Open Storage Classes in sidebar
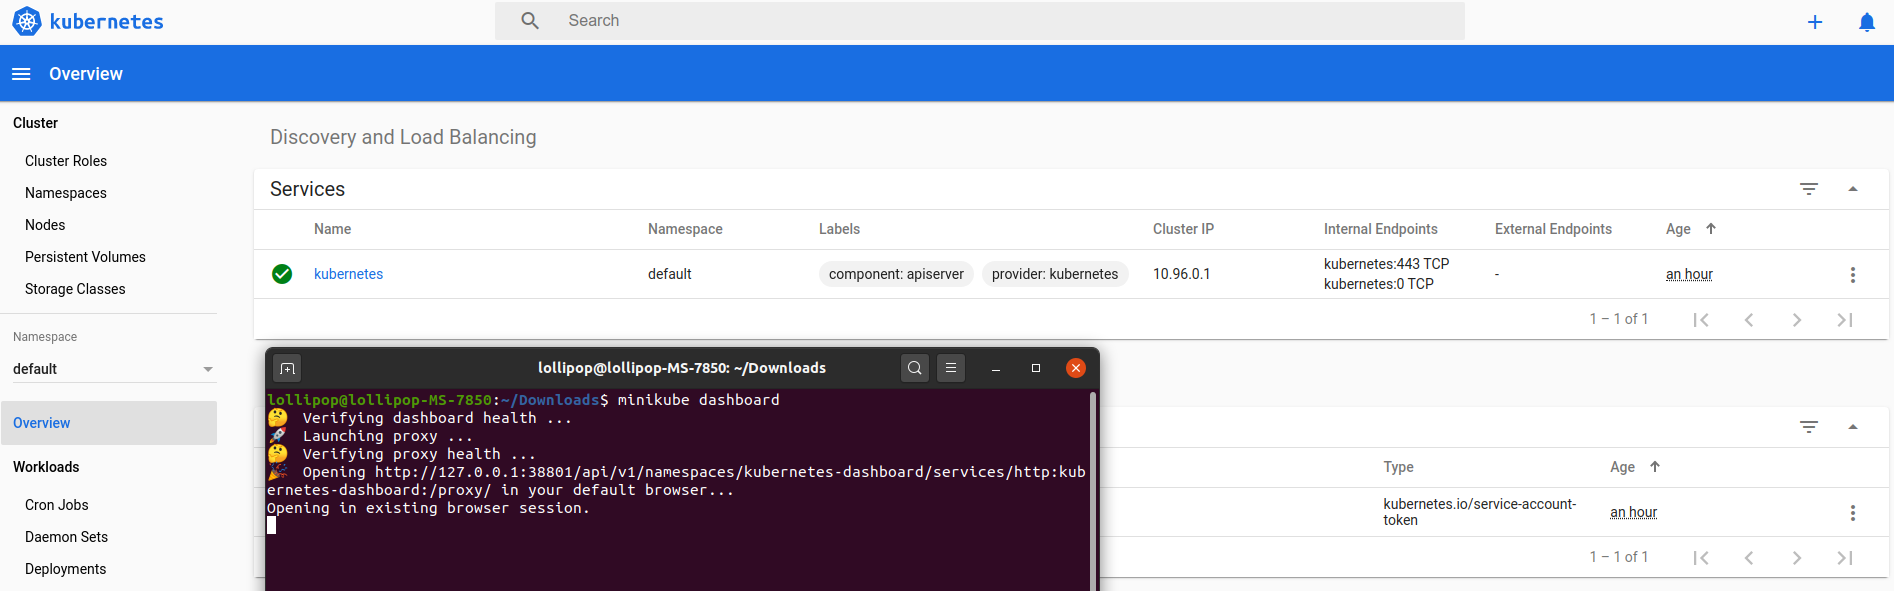 (x=75, y=289)
